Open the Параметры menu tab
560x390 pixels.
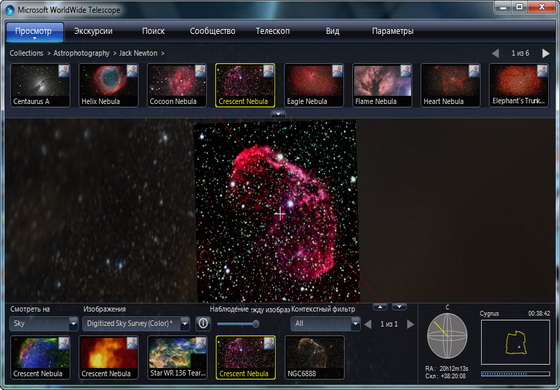coord(392,31)
